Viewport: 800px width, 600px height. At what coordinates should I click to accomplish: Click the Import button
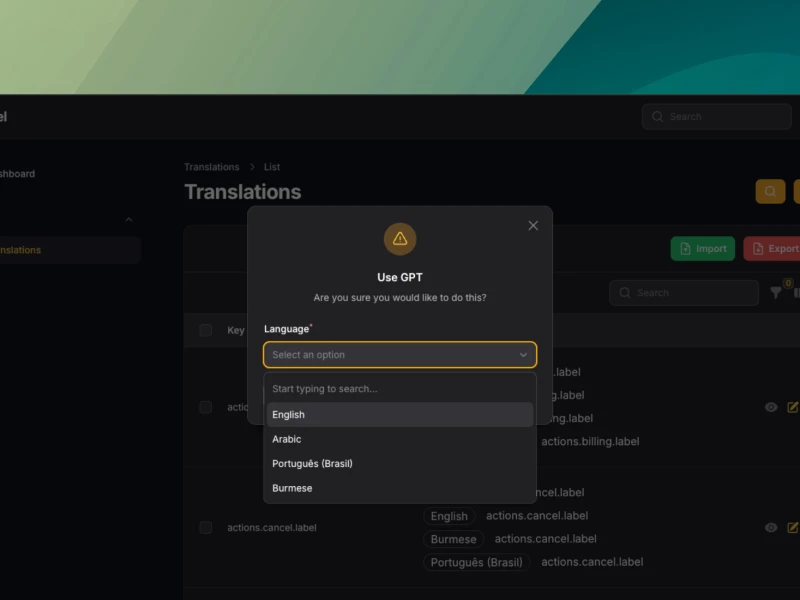[703, 248]
